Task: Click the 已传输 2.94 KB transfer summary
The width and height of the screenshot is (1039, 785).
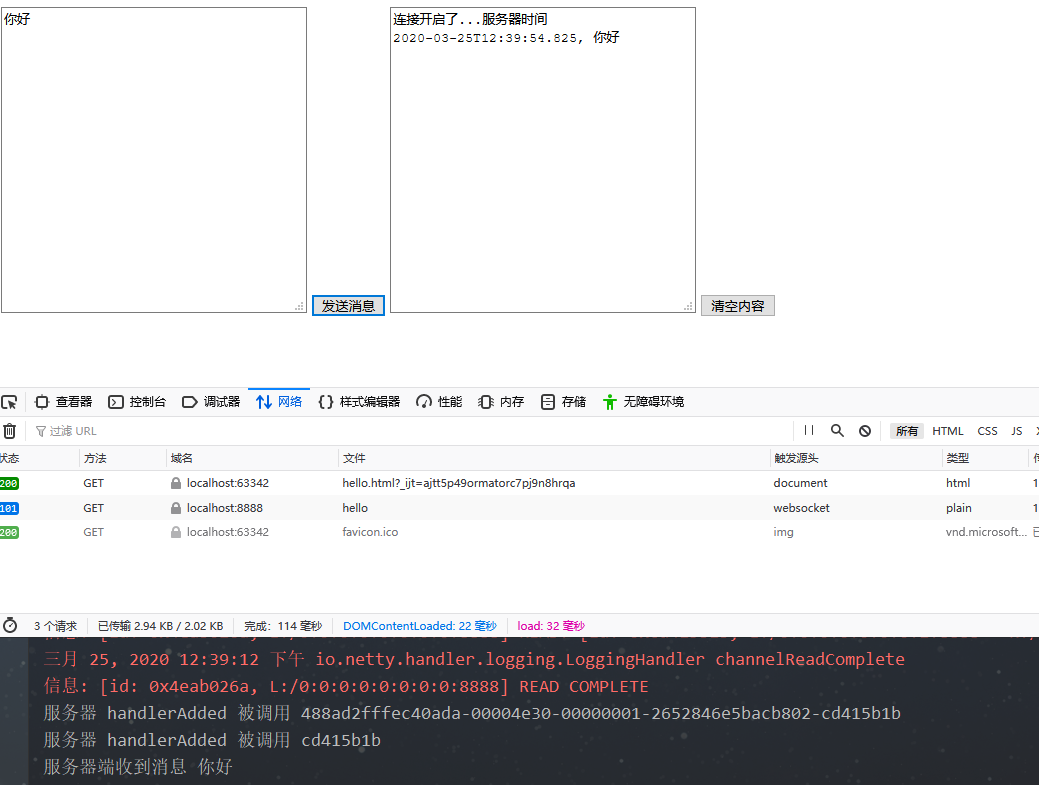Action: [160, 626]
